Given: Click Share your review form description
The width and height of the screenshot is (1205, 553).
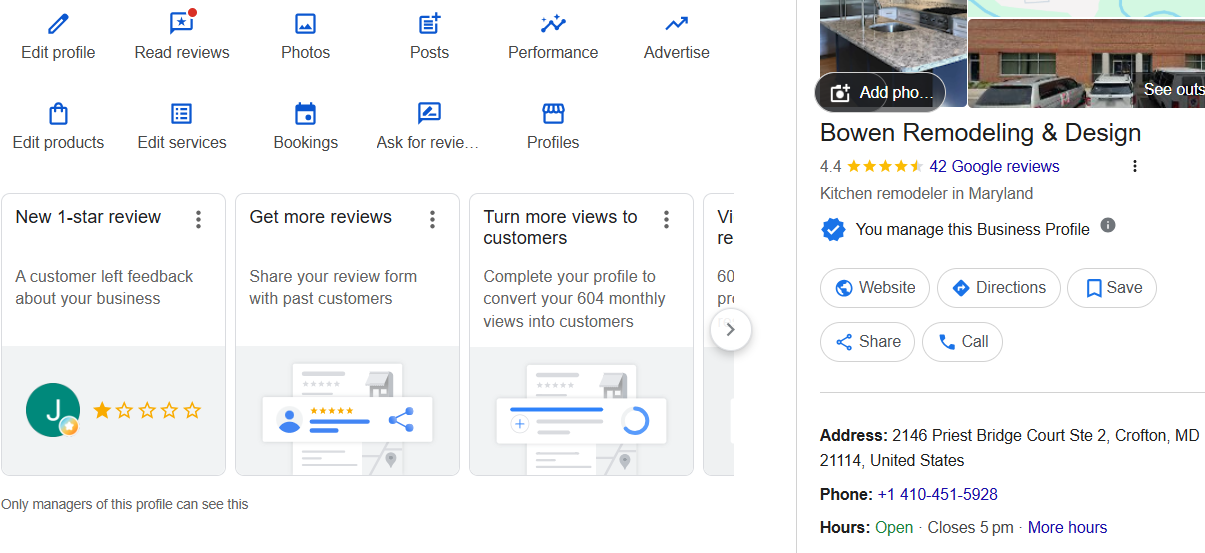Looking at the screenshot, I should [333, 287].
